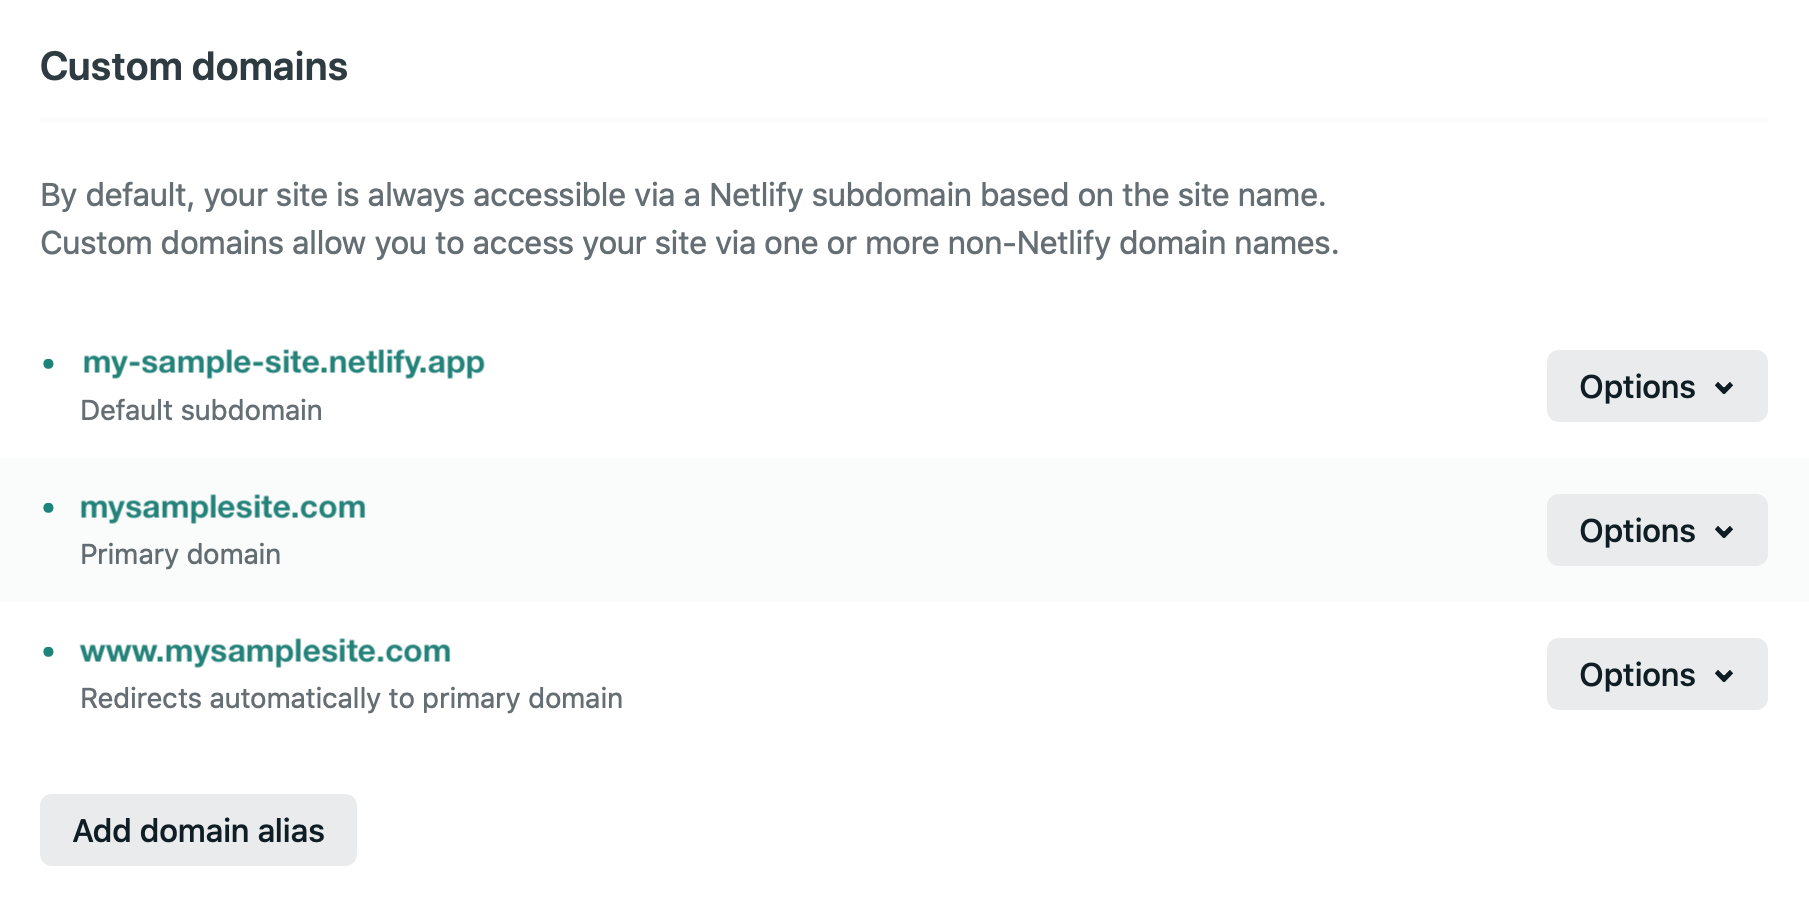Open the mysamplesite.com primary domain link
This screenshot has height=907, width=1809.
point(223,507)
